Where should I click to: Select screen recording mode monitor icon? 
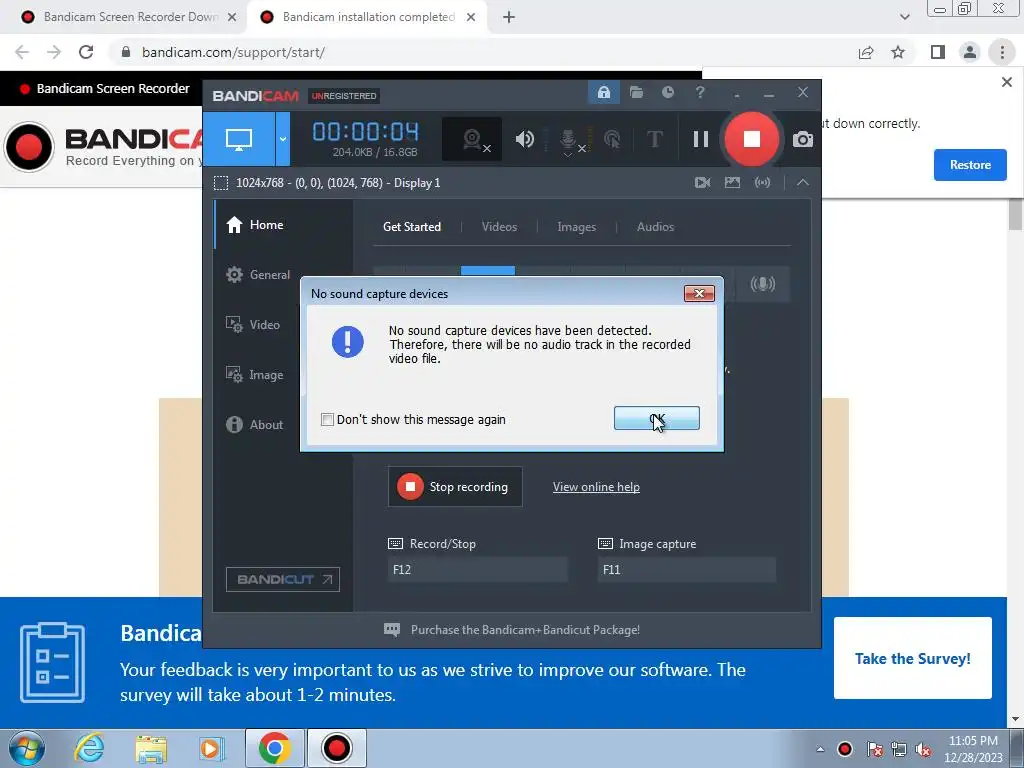[239, 138]
